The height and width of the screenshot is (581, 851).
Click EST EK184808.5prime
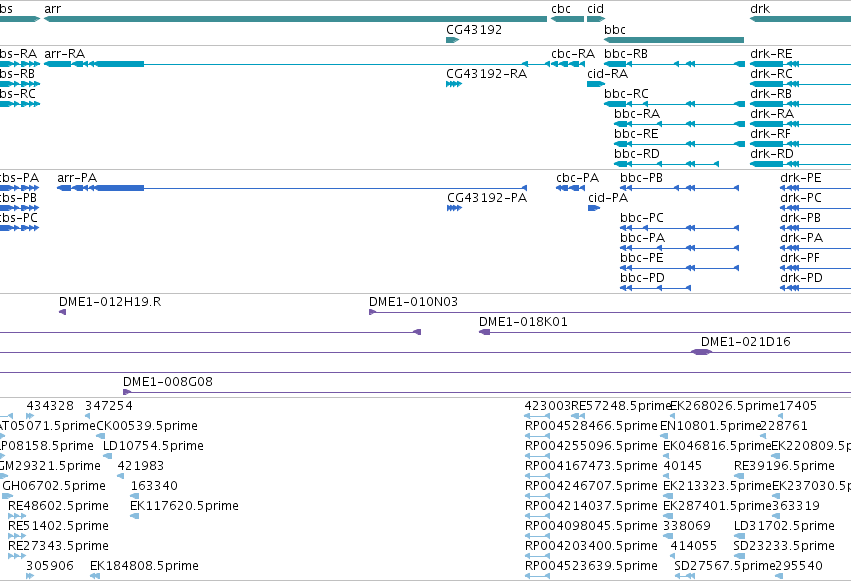[x=95, y=576]
